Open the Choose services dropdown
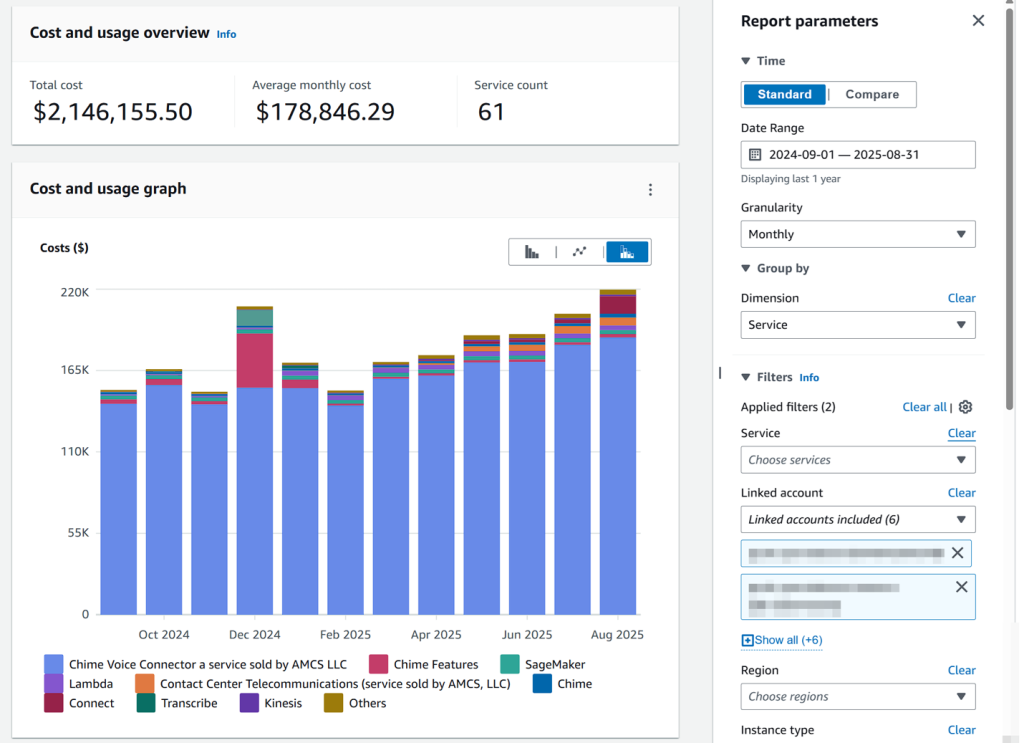The height and width of the screenshot is (743, 1024). (857, 459)
